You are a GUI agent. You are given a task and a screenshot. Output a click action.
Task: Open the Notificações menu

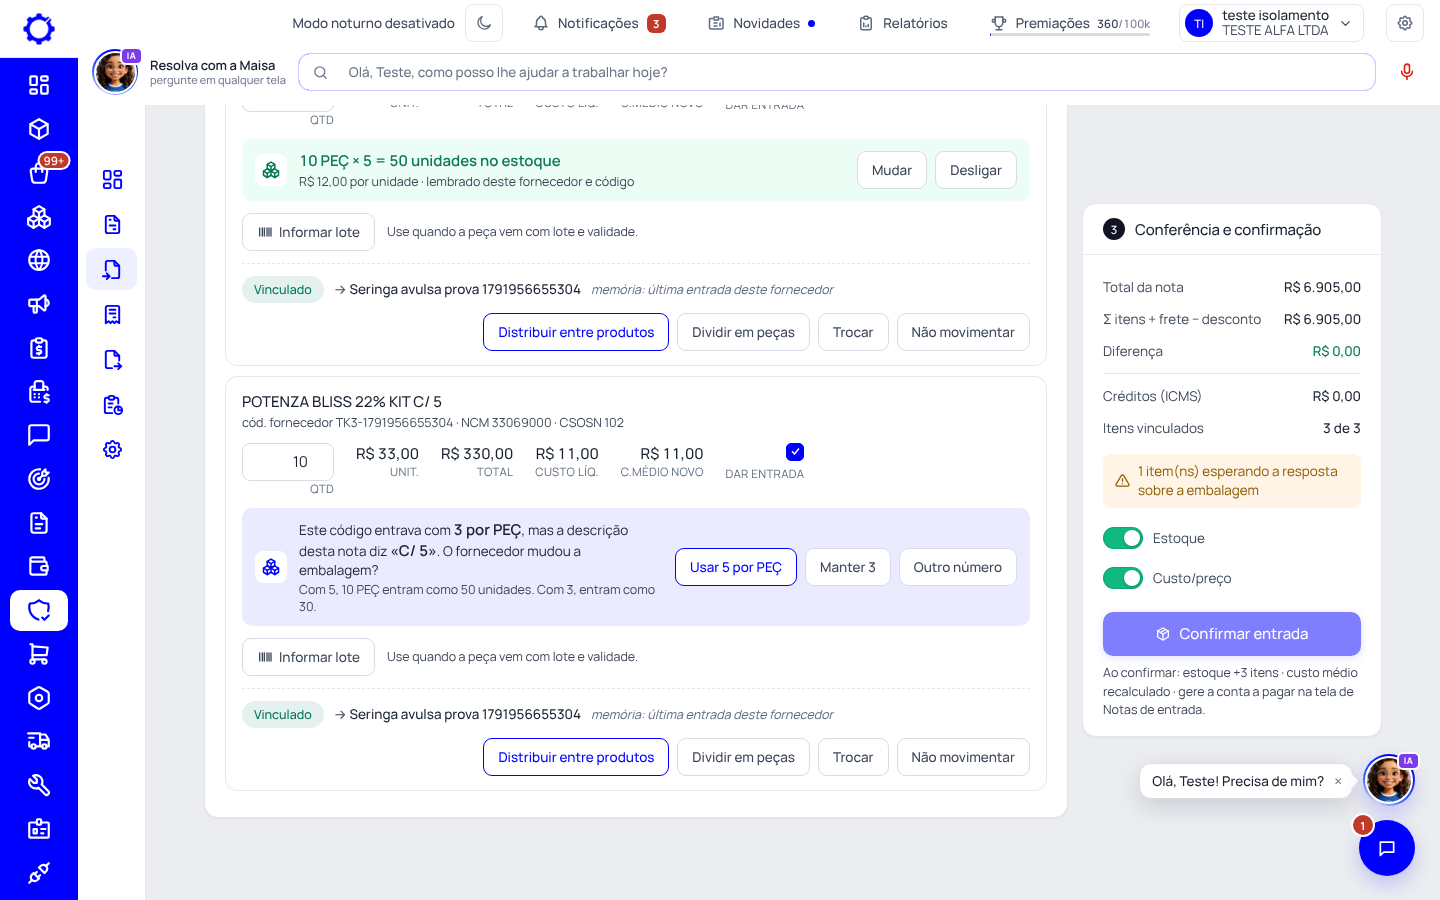point(599,23)
